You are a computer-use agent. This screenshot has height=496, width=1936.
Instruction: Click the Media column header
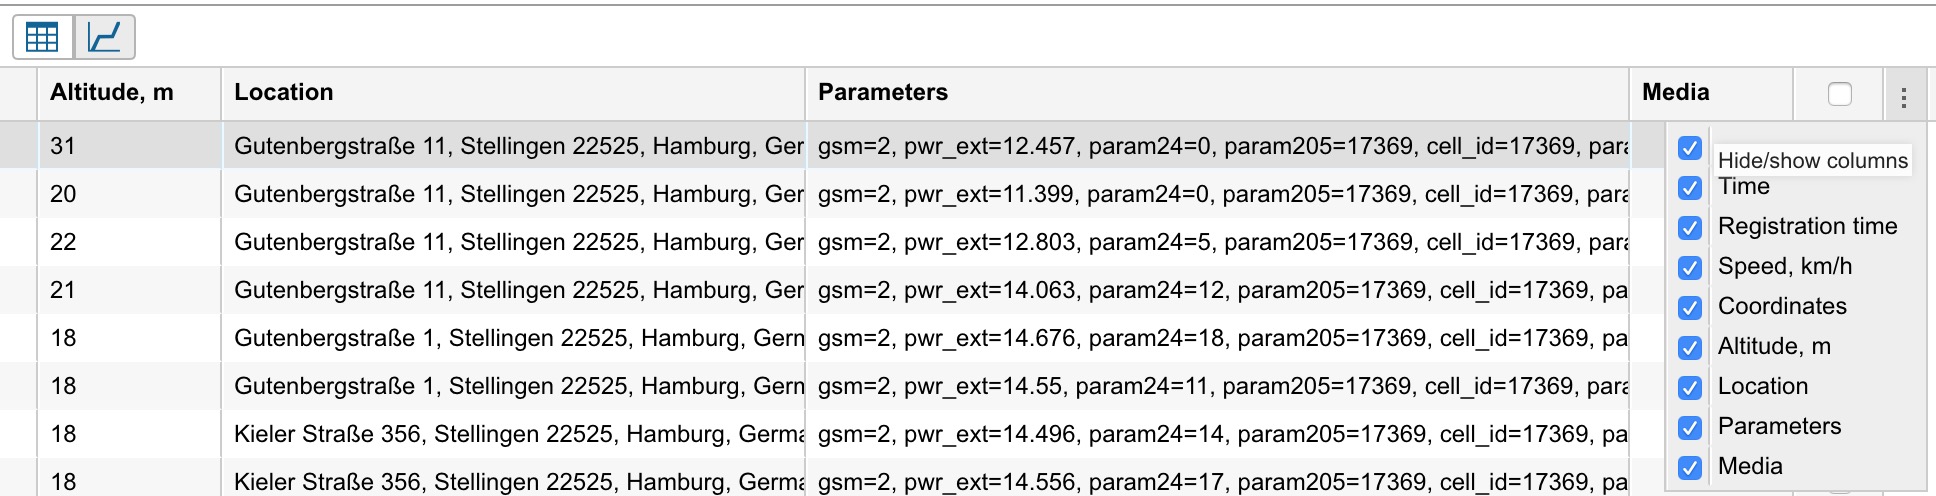point(1676,93)
